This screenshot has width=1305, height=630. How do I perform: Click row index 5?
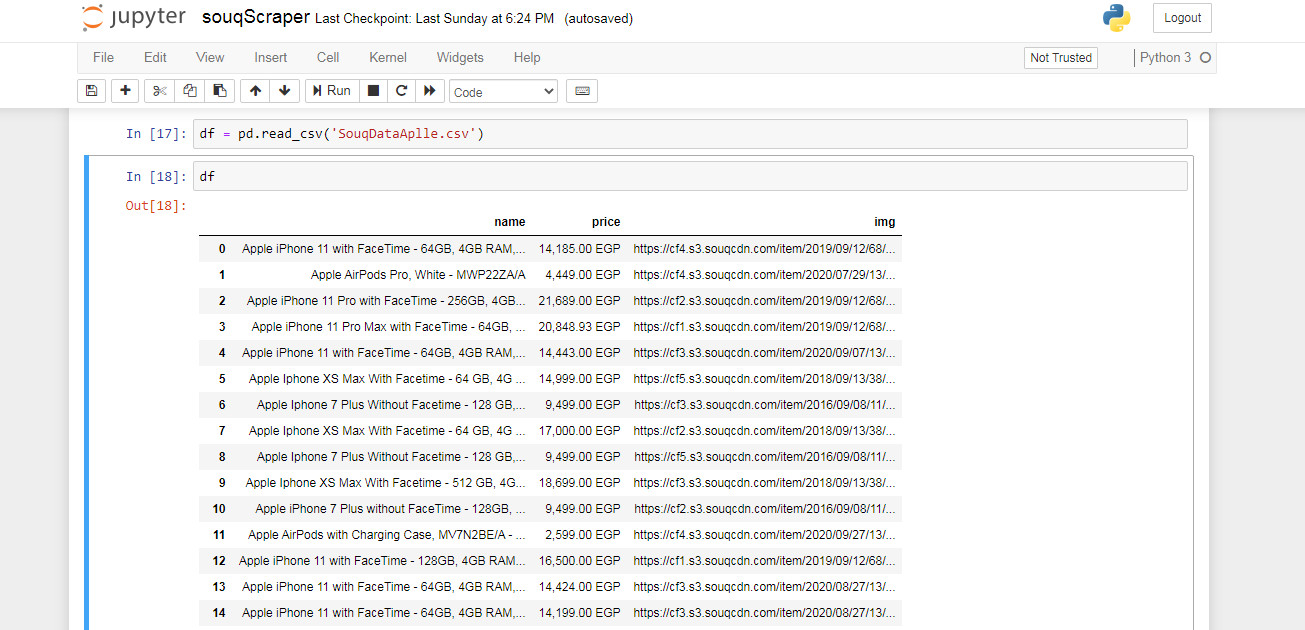[222, 379]
